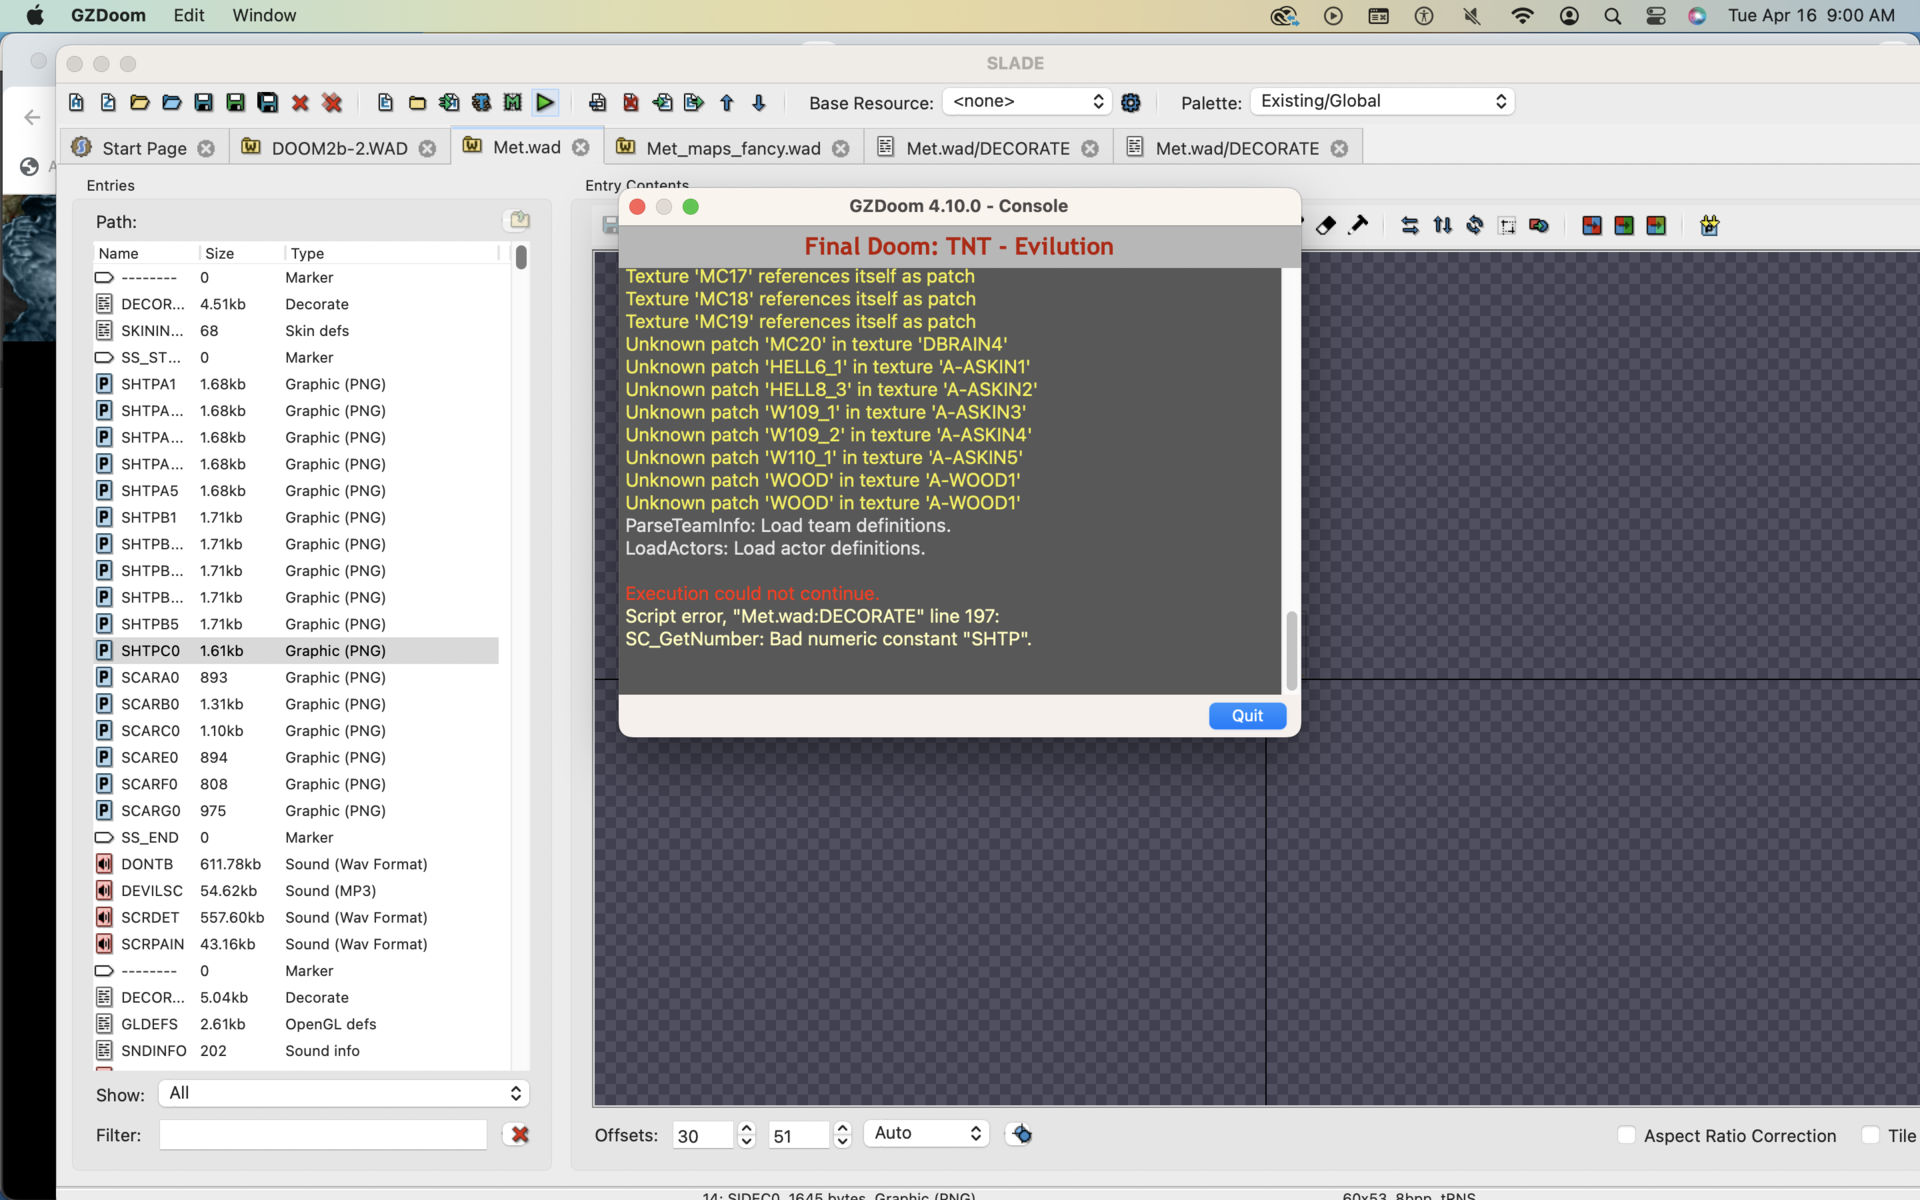Click the colour remap shapes icon
Viewport: 1920px width, 1200px height.
coord(1539,226)
